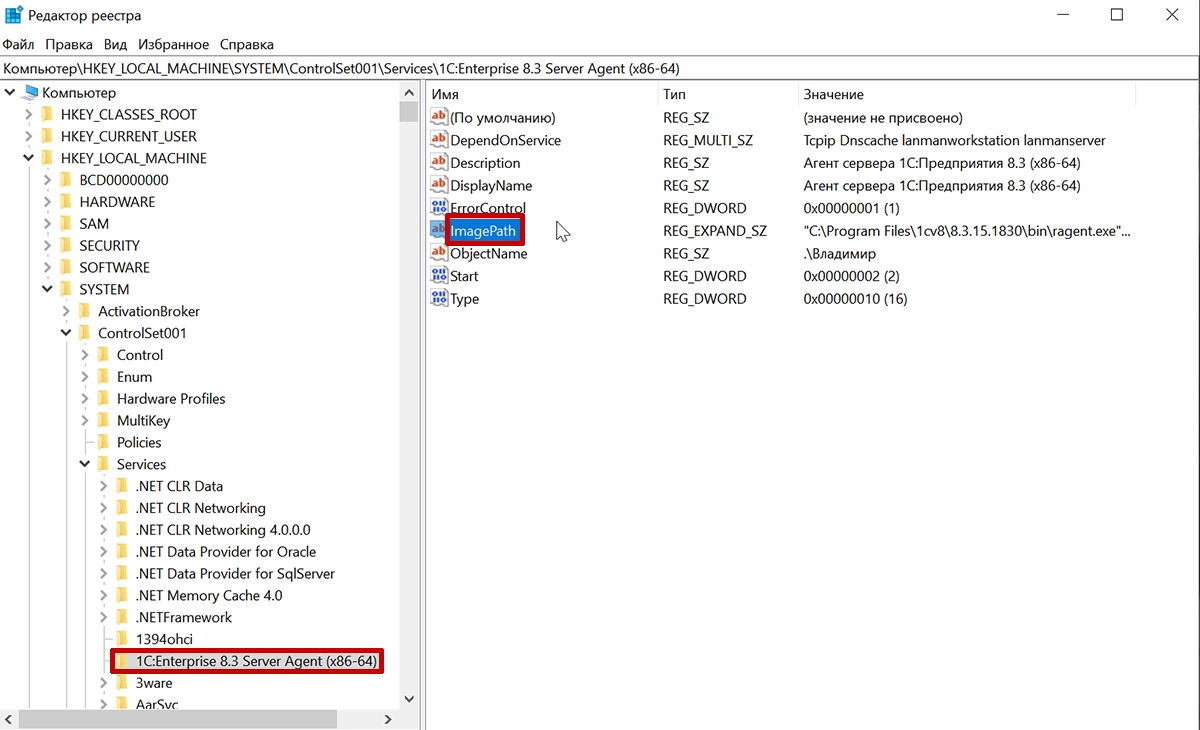Click the registry path address bar
Screen dimensions: 1200x730
pos(600,68)
